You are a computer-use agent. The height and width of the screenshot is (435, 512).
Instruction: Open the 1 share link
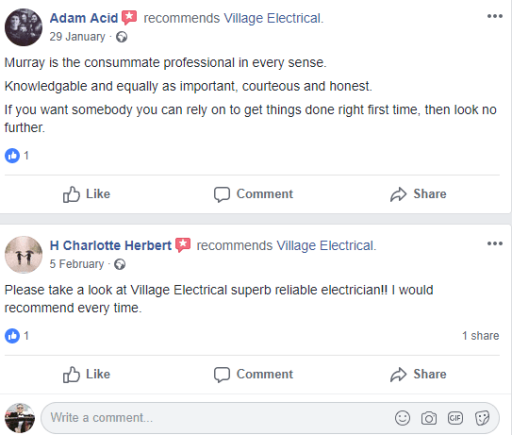click(480, 336)
